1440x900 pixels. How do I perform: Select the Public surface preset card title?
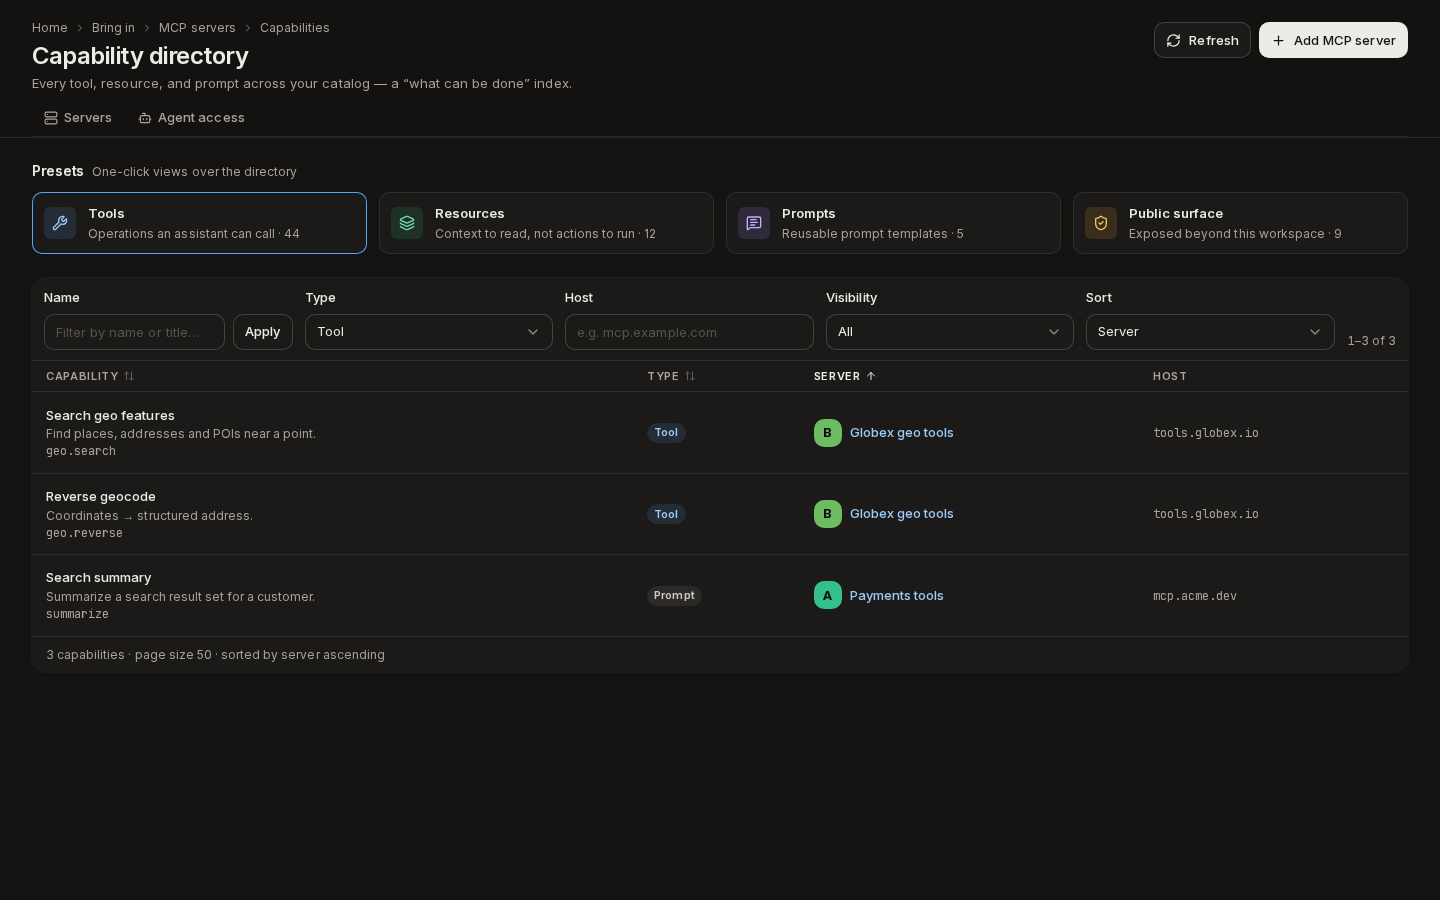click(x=1176, y=214)
